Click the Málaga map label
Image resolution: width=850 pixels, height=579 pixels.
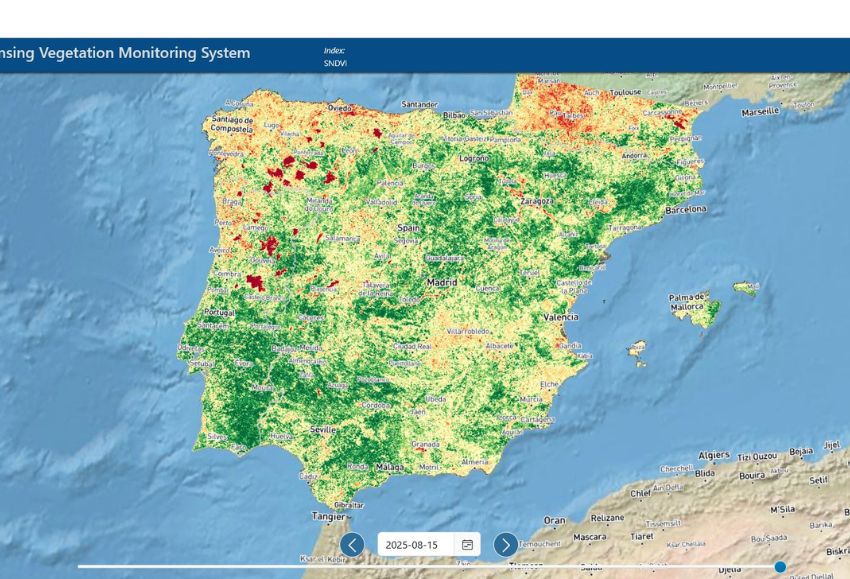pyautogui.click(x=390, y=467)
